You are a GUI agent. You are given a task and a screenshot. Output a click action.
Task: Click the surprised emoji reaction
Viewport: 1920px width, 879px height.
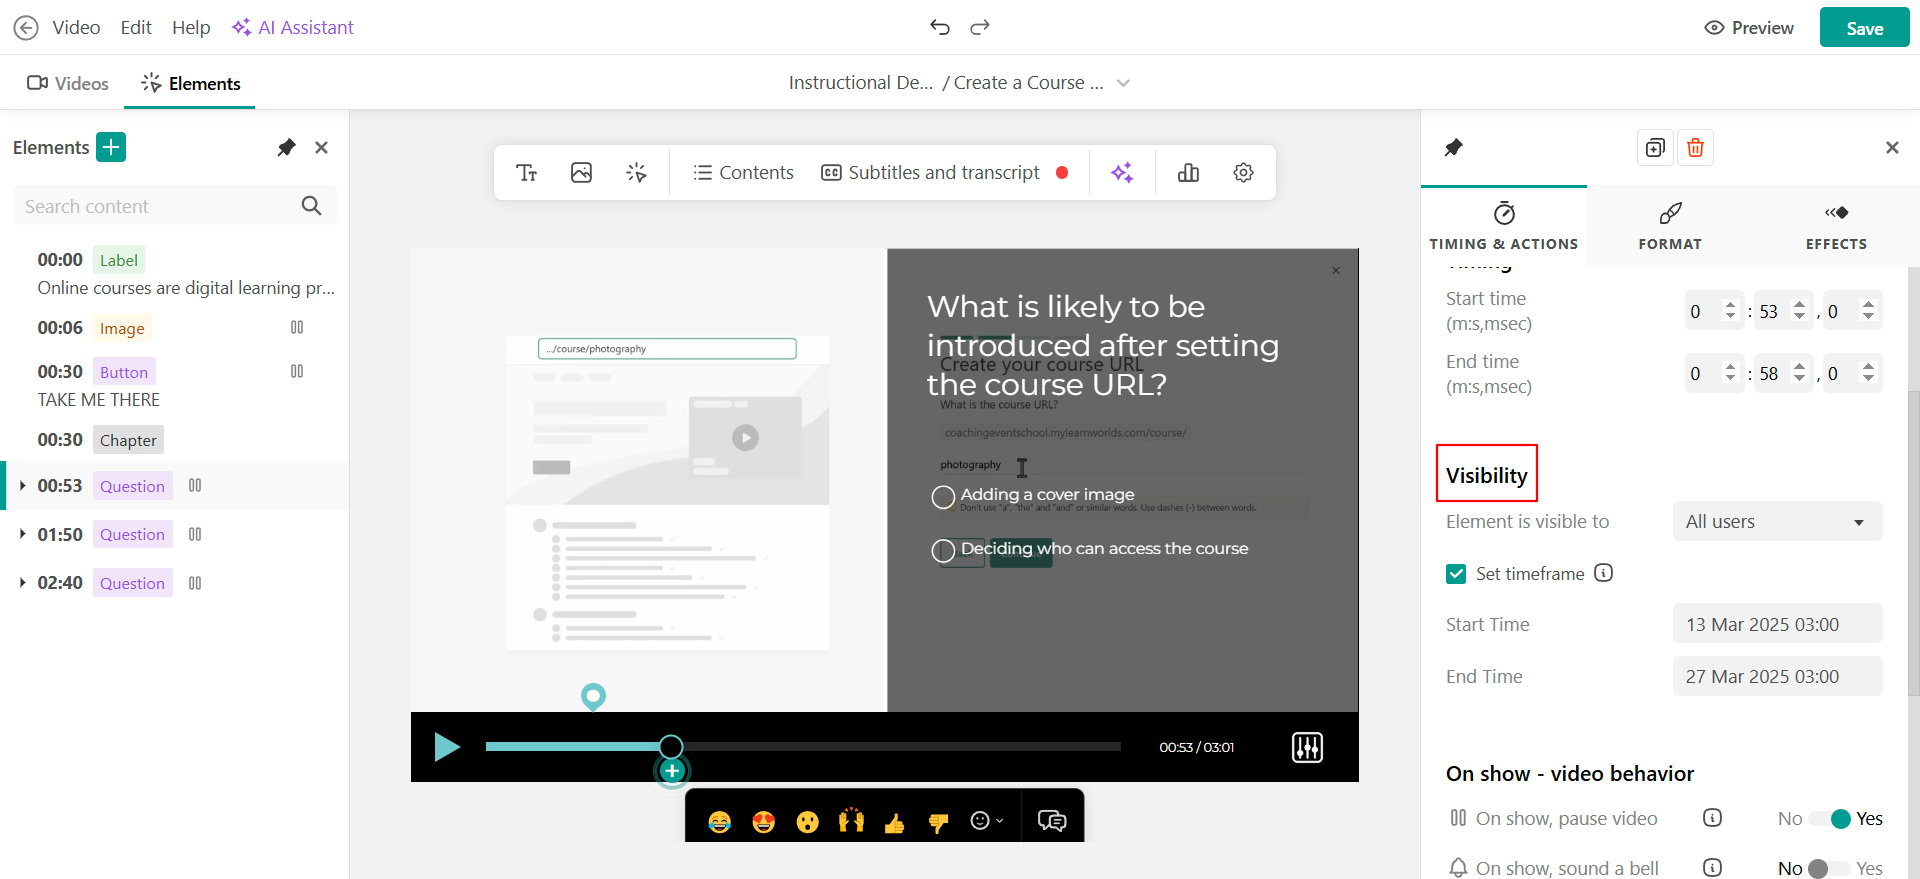807,822
